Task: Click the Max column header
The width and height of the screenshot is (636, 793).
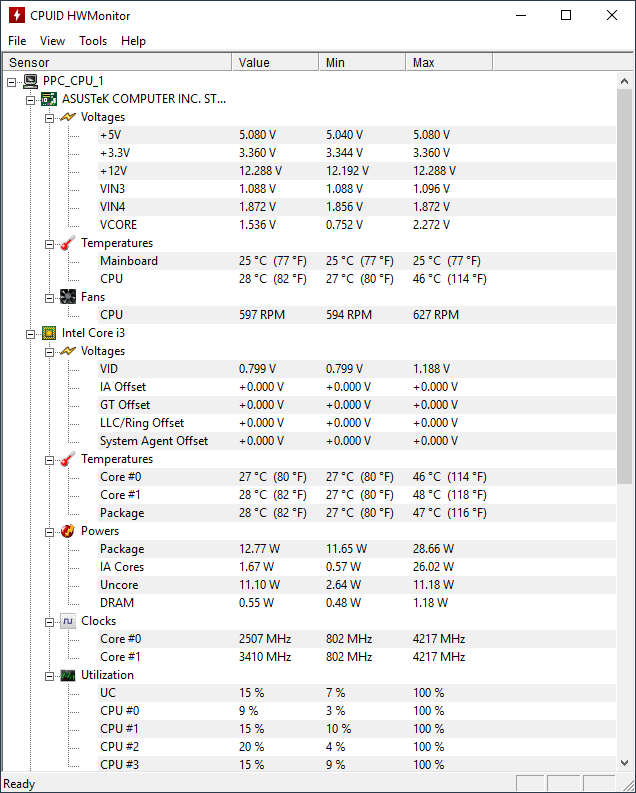Action: 449,63
